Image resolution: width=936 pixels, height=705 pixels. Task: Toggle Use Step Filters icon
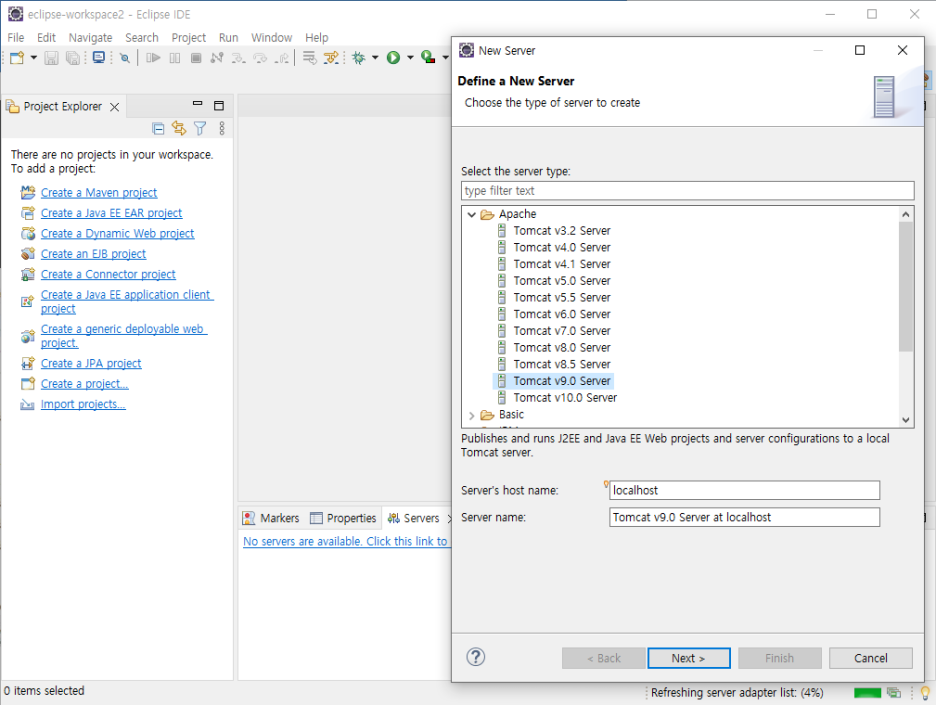click(x=331, y=58)
